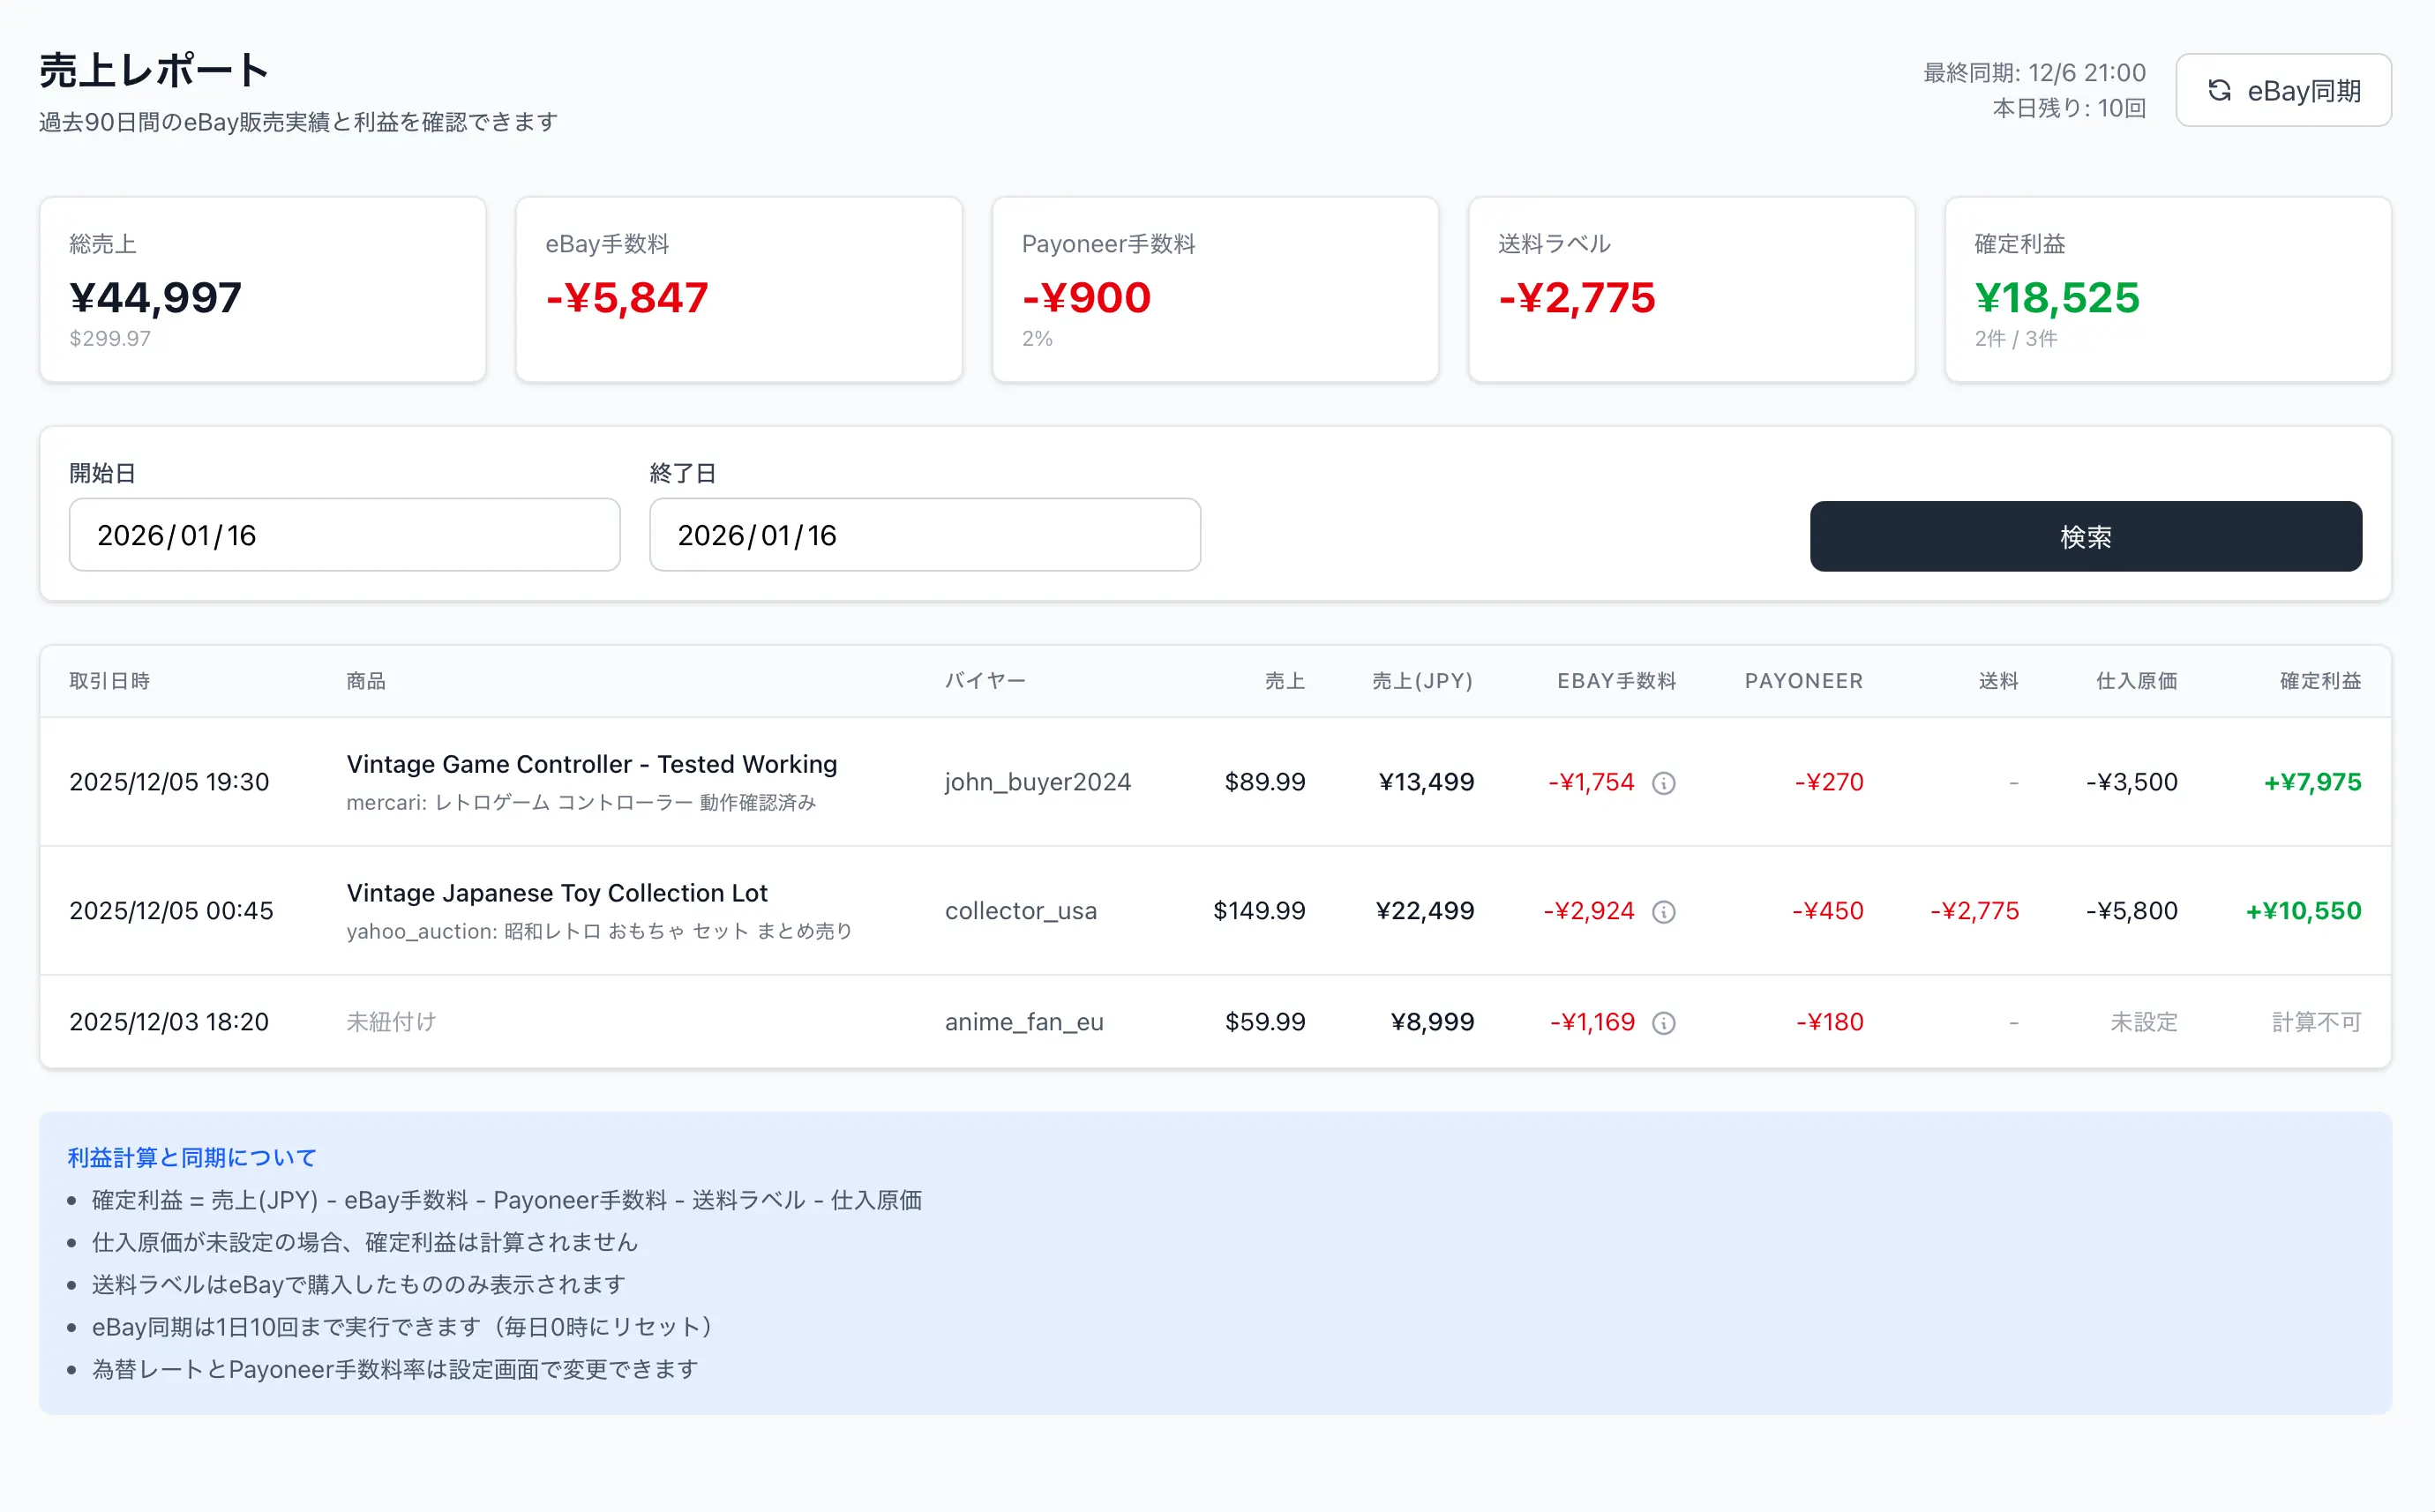Image resolution: width=2435 pixels, height=1512 pixels.
Task: Click buyer name collector_usa
Action: (1021, 911)
